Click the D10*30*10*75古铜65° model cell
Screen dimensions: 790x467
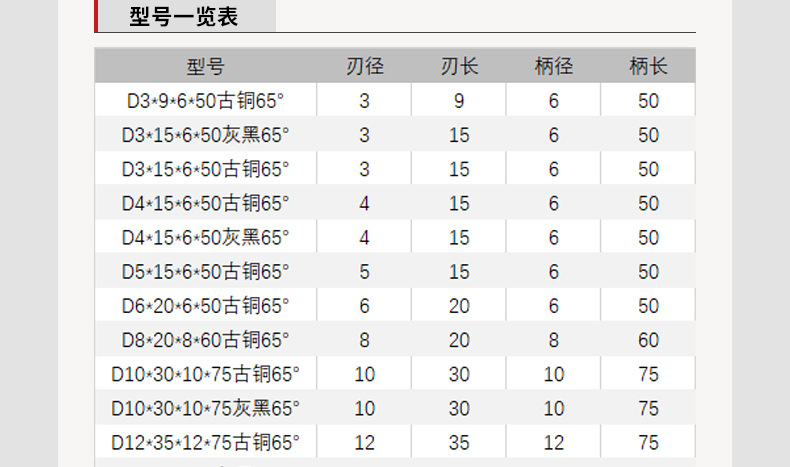(x=206, y=375)
